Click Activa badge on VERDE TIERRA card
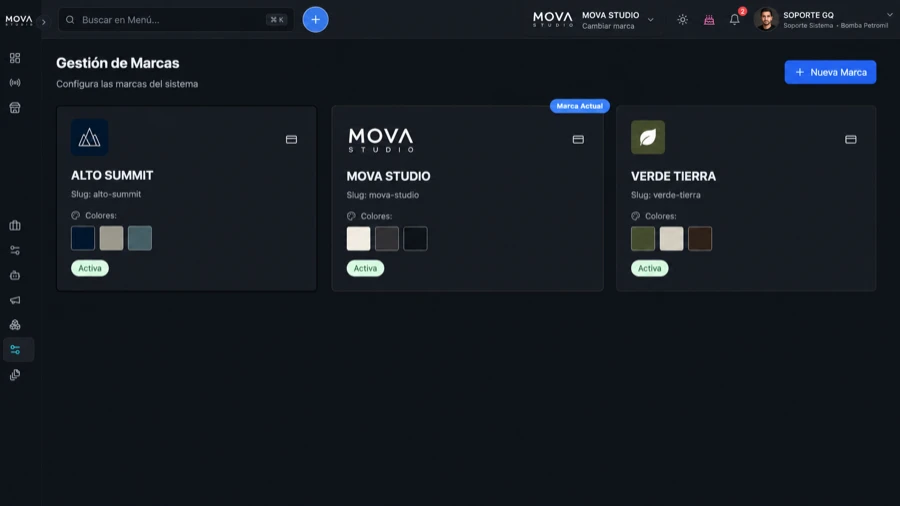Viewport: 900px width, 506px height. 650,268
